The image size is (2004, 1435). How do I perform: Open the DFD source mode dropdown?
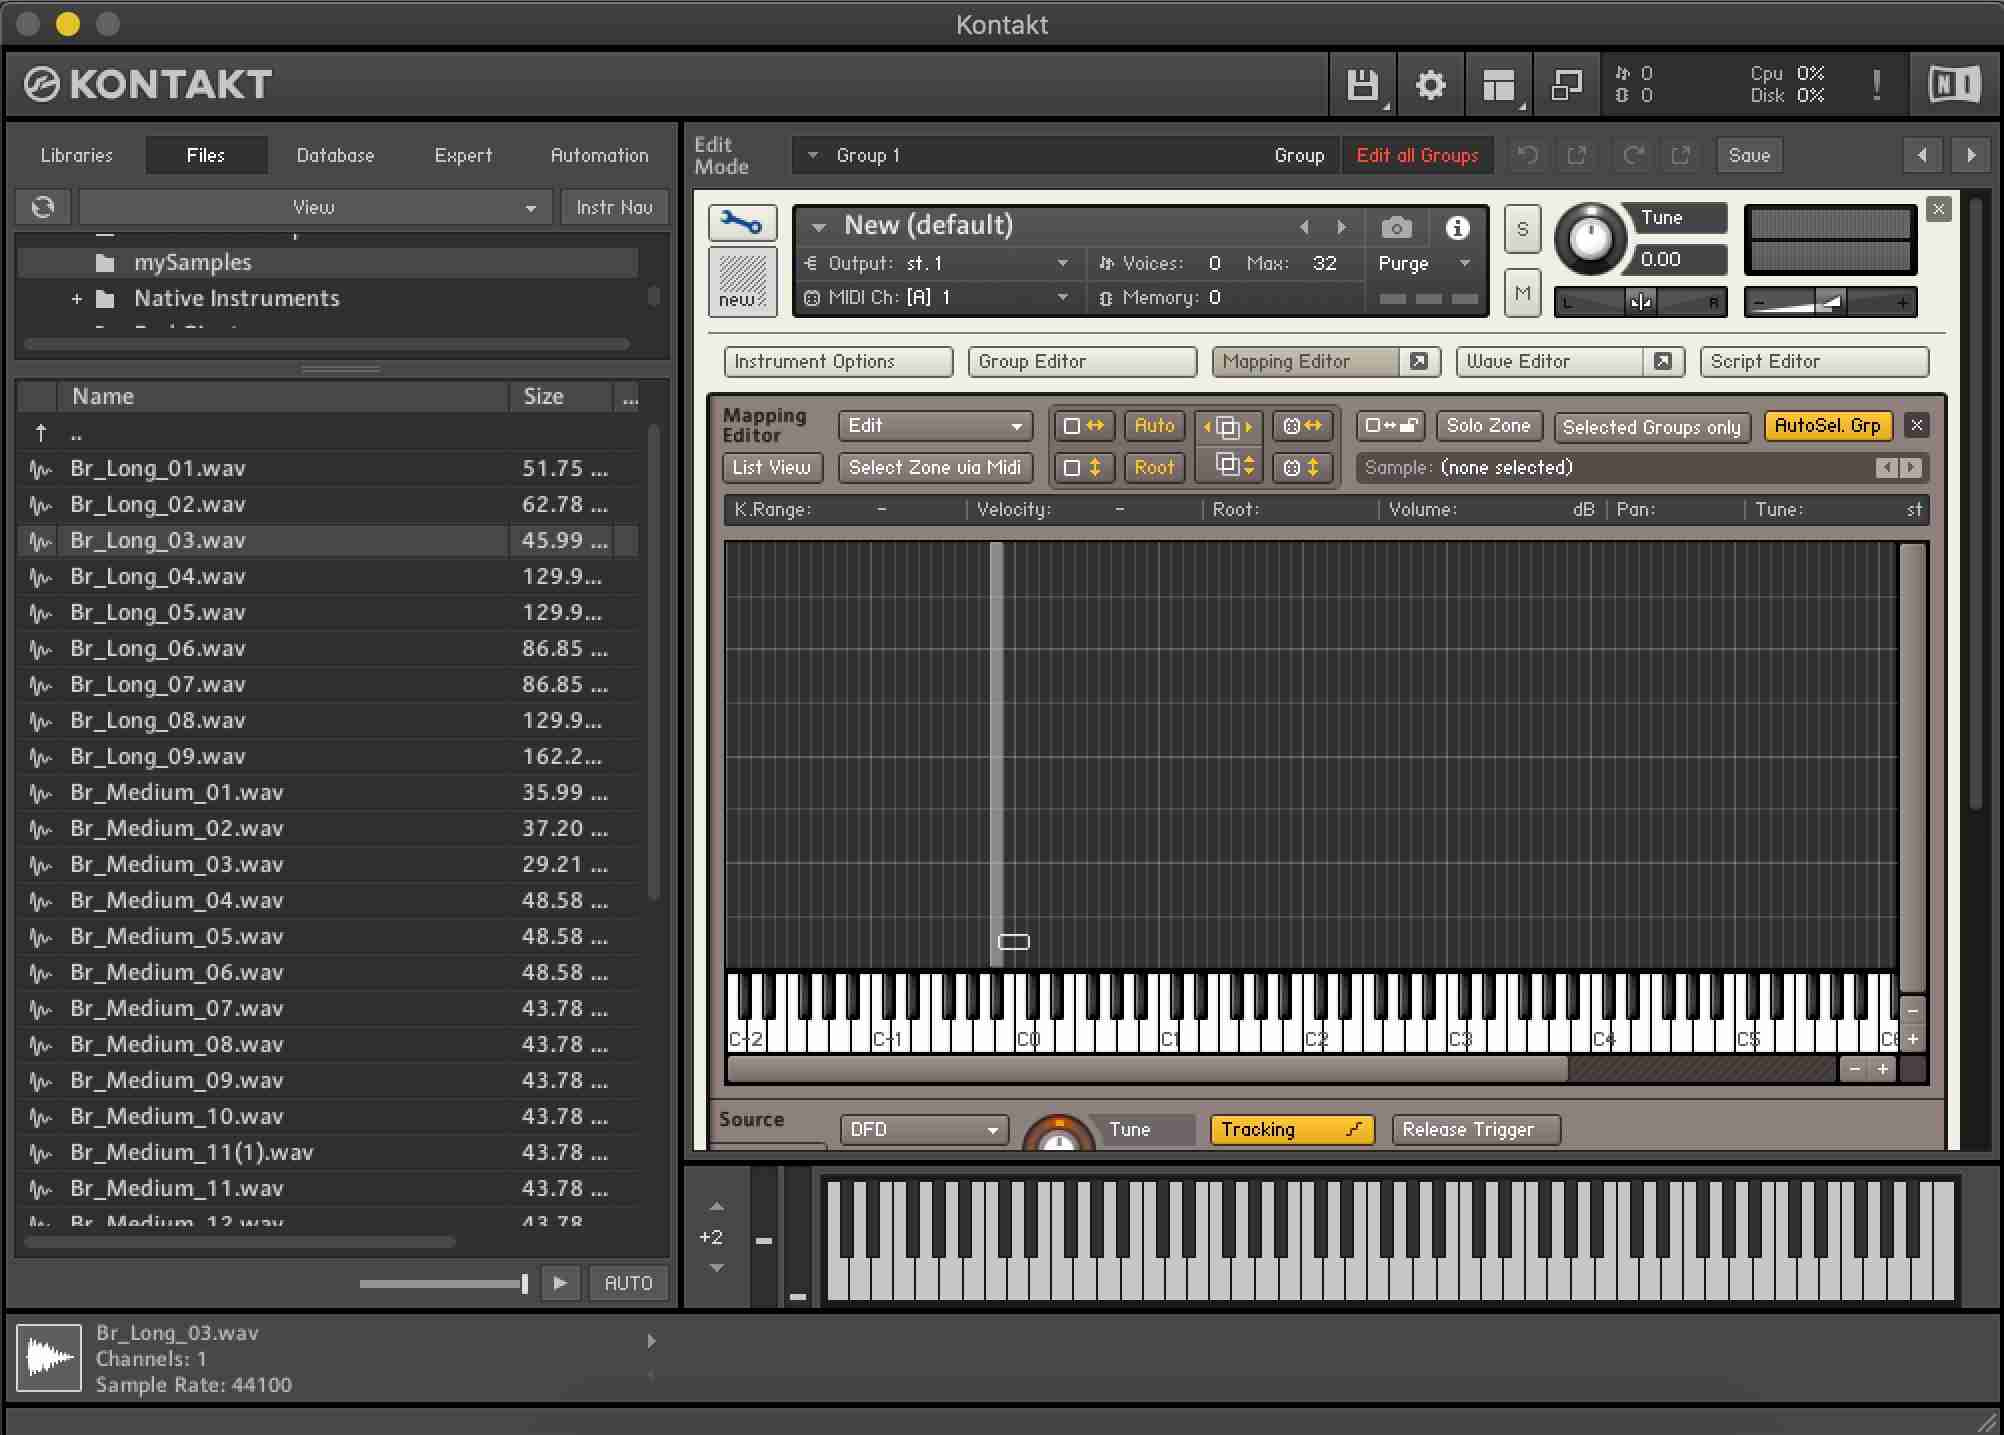(x=924, y=1130)
